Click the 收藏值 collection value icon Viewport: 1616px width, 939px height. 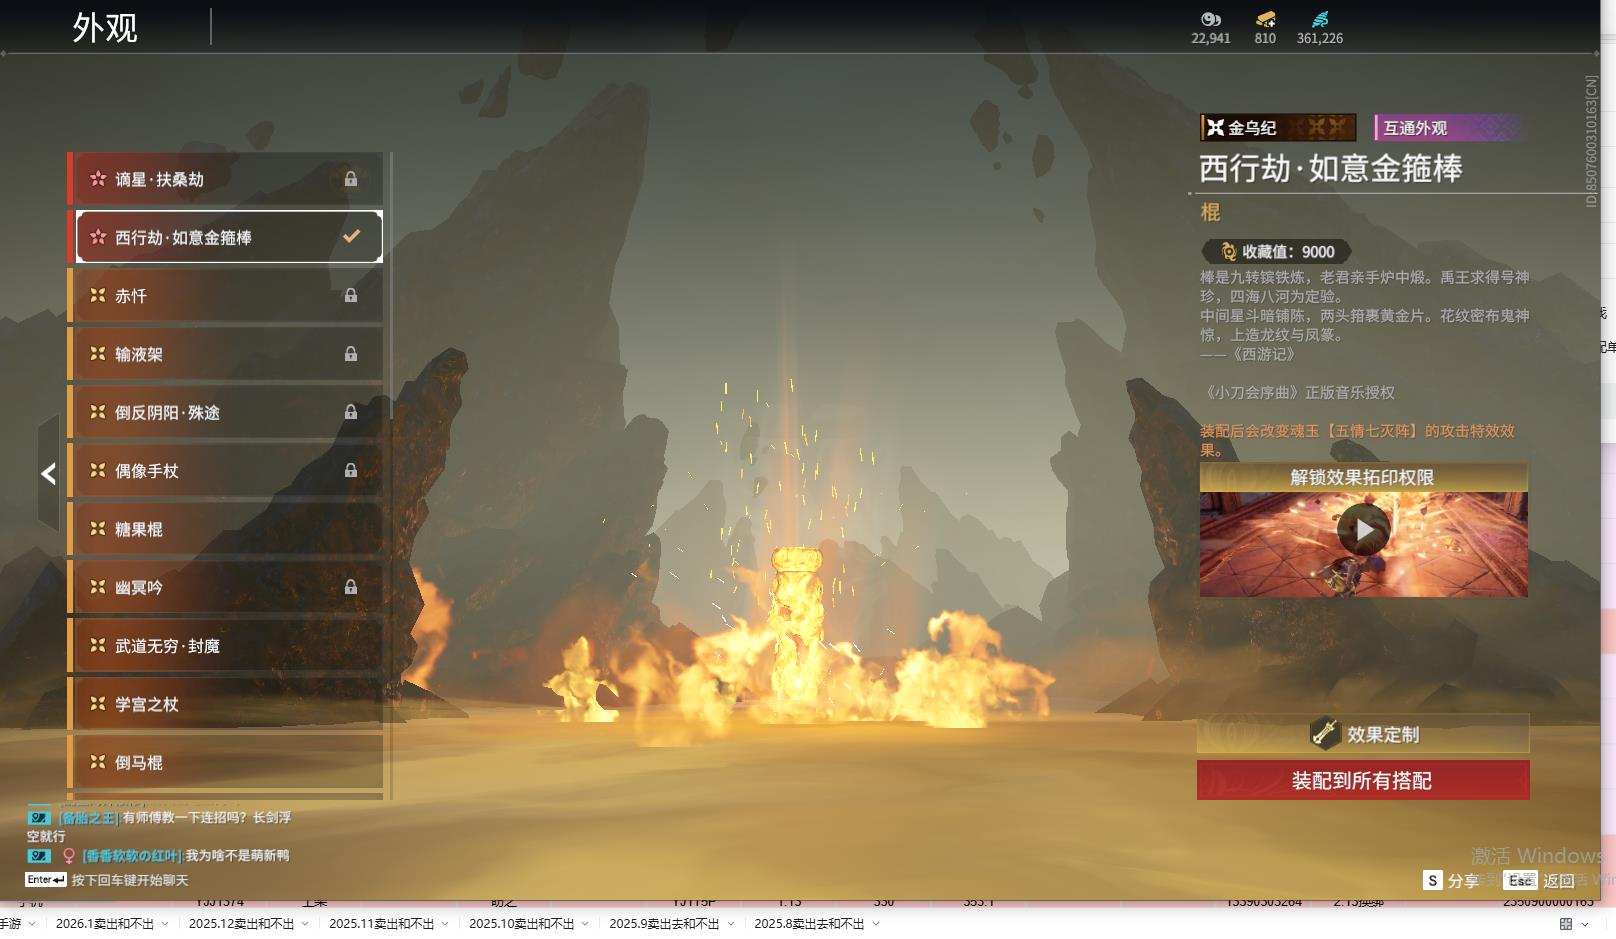coord(1228,252)
